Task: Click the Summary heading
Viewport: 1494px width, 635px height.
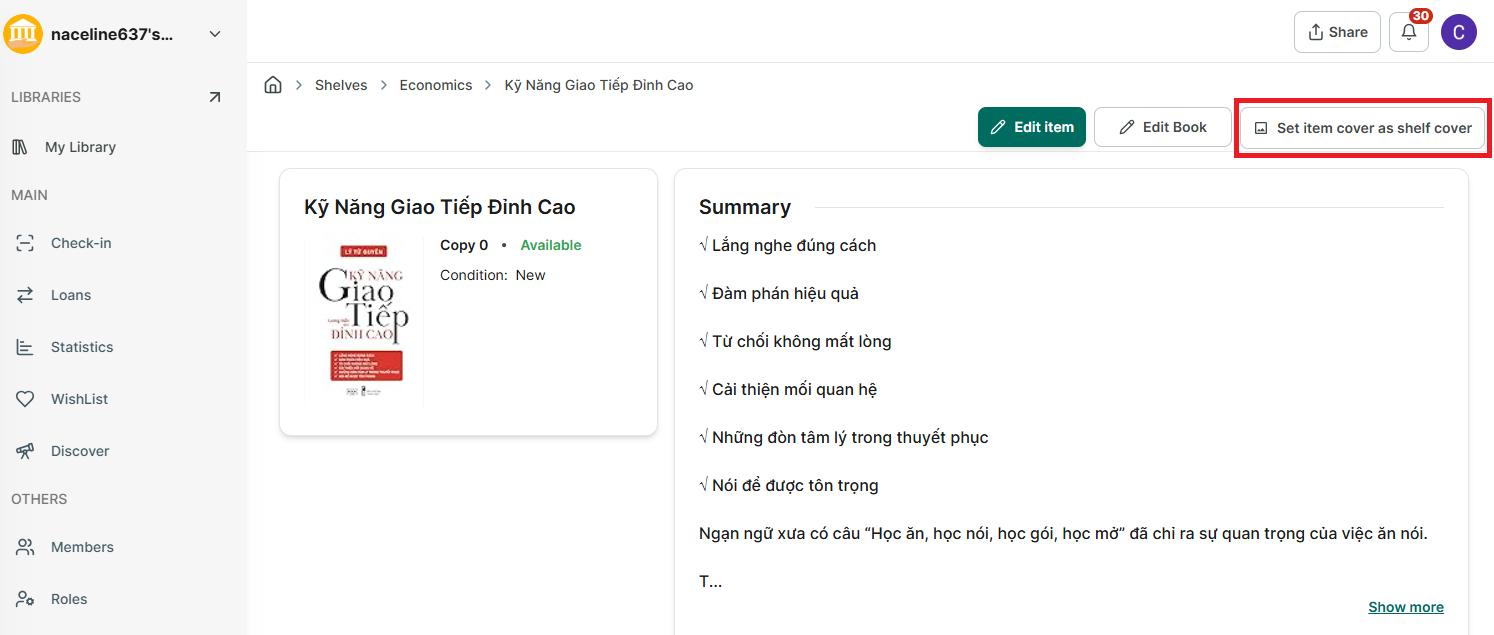Action: coord(745,207)
